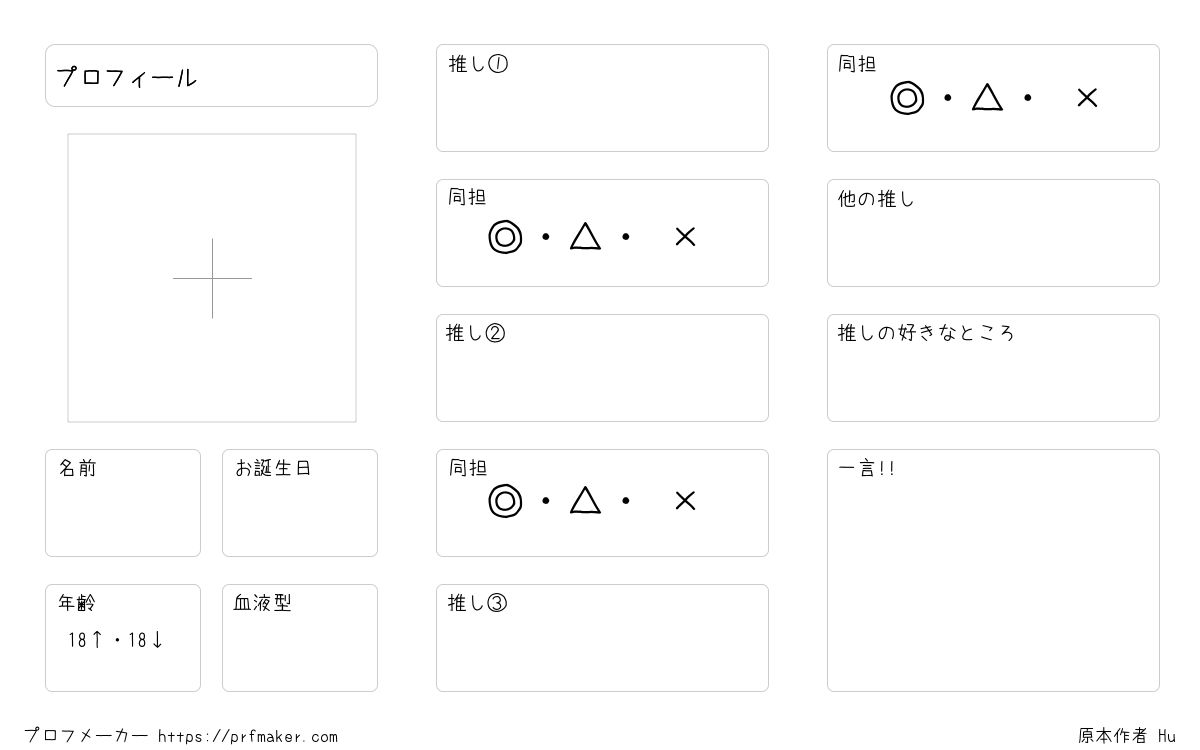Screen dimensions: 1200x750
Task: Select the cross mark under second 同担
Action: (x=685, y=501)
